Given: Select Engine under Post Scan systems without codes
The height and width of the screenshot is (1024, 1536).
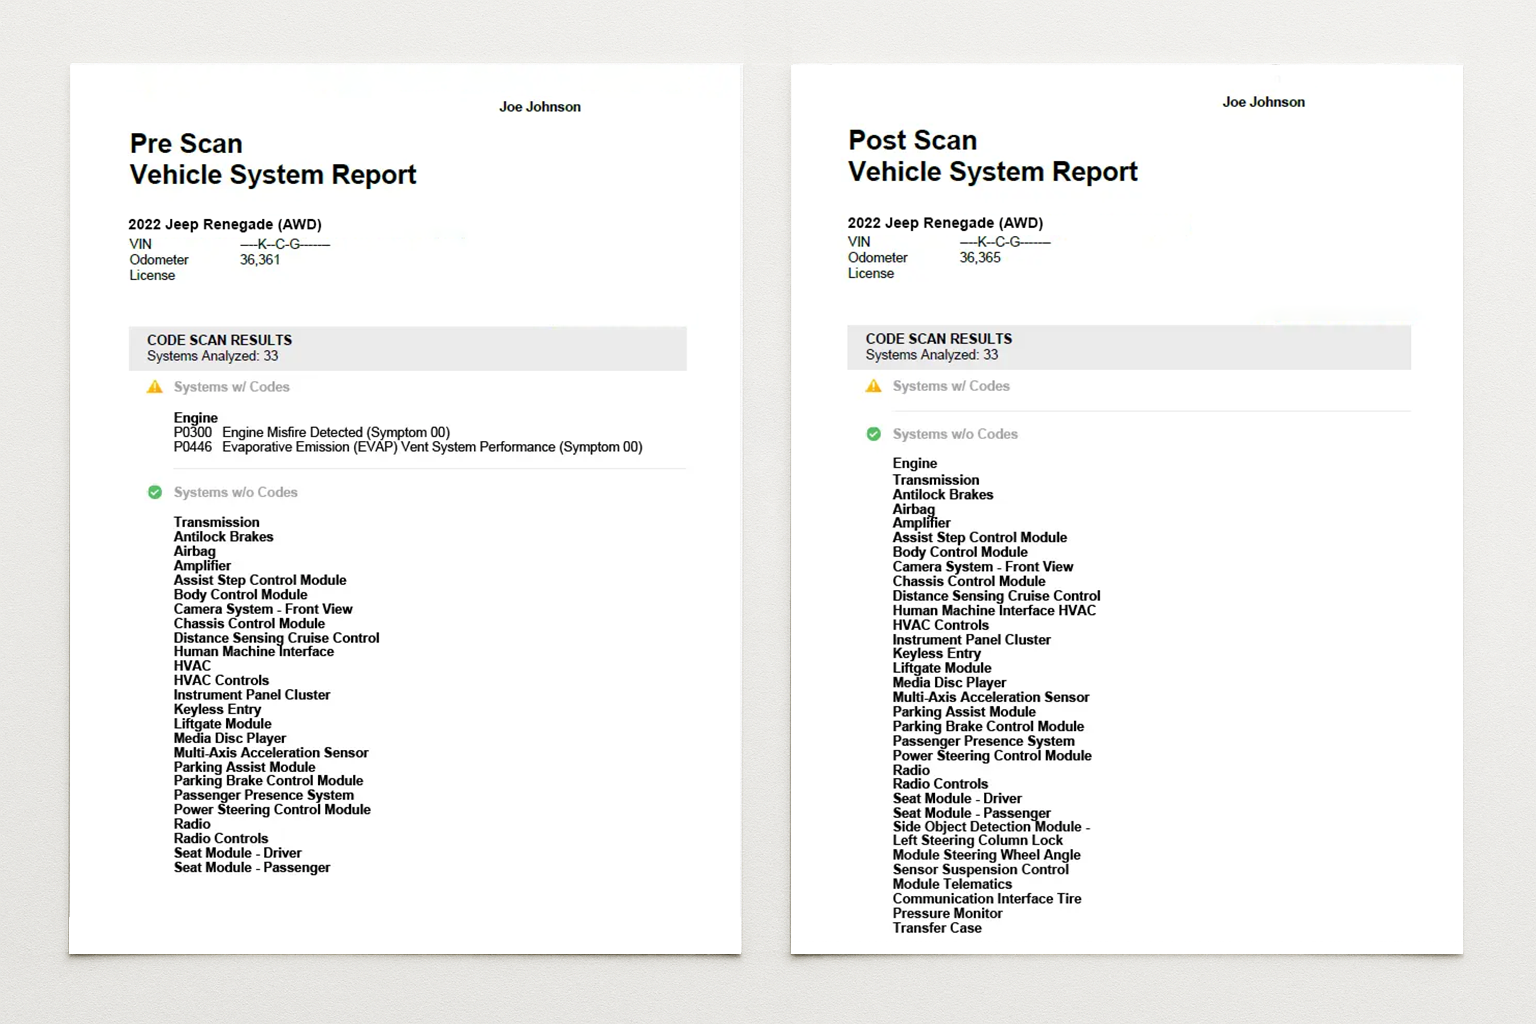Looking at the screenshot, I should pos(915,464).
